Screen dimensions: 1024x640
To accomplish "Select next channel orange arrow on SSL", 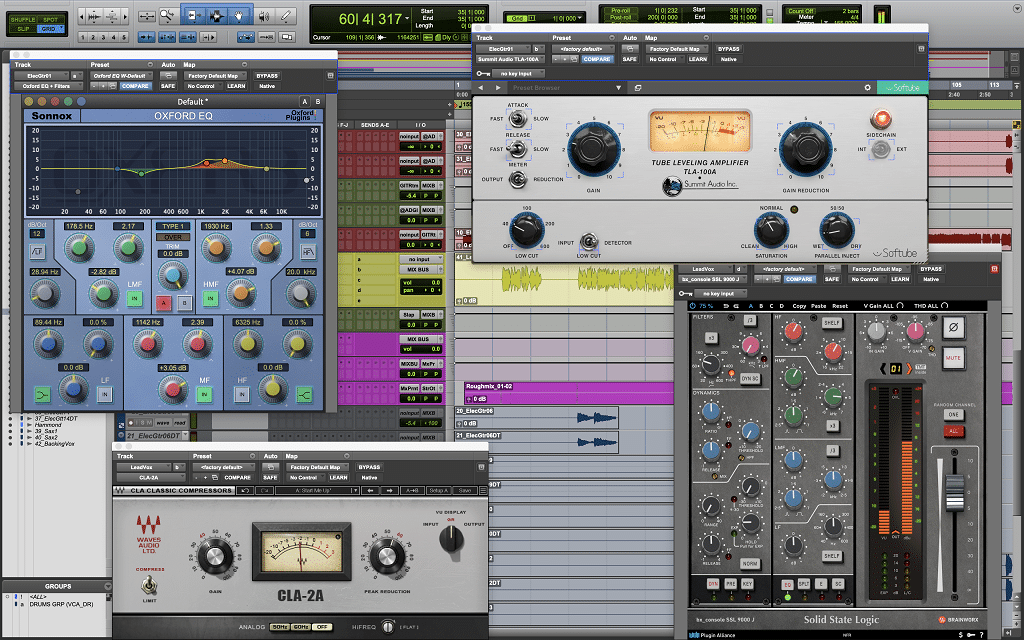I will tap(908, 369).
